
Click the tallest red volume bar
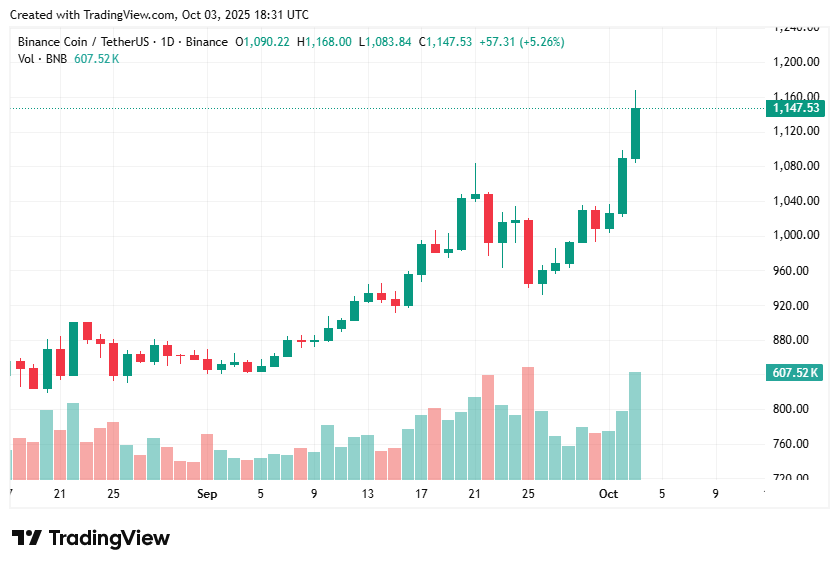pos(528,423)
